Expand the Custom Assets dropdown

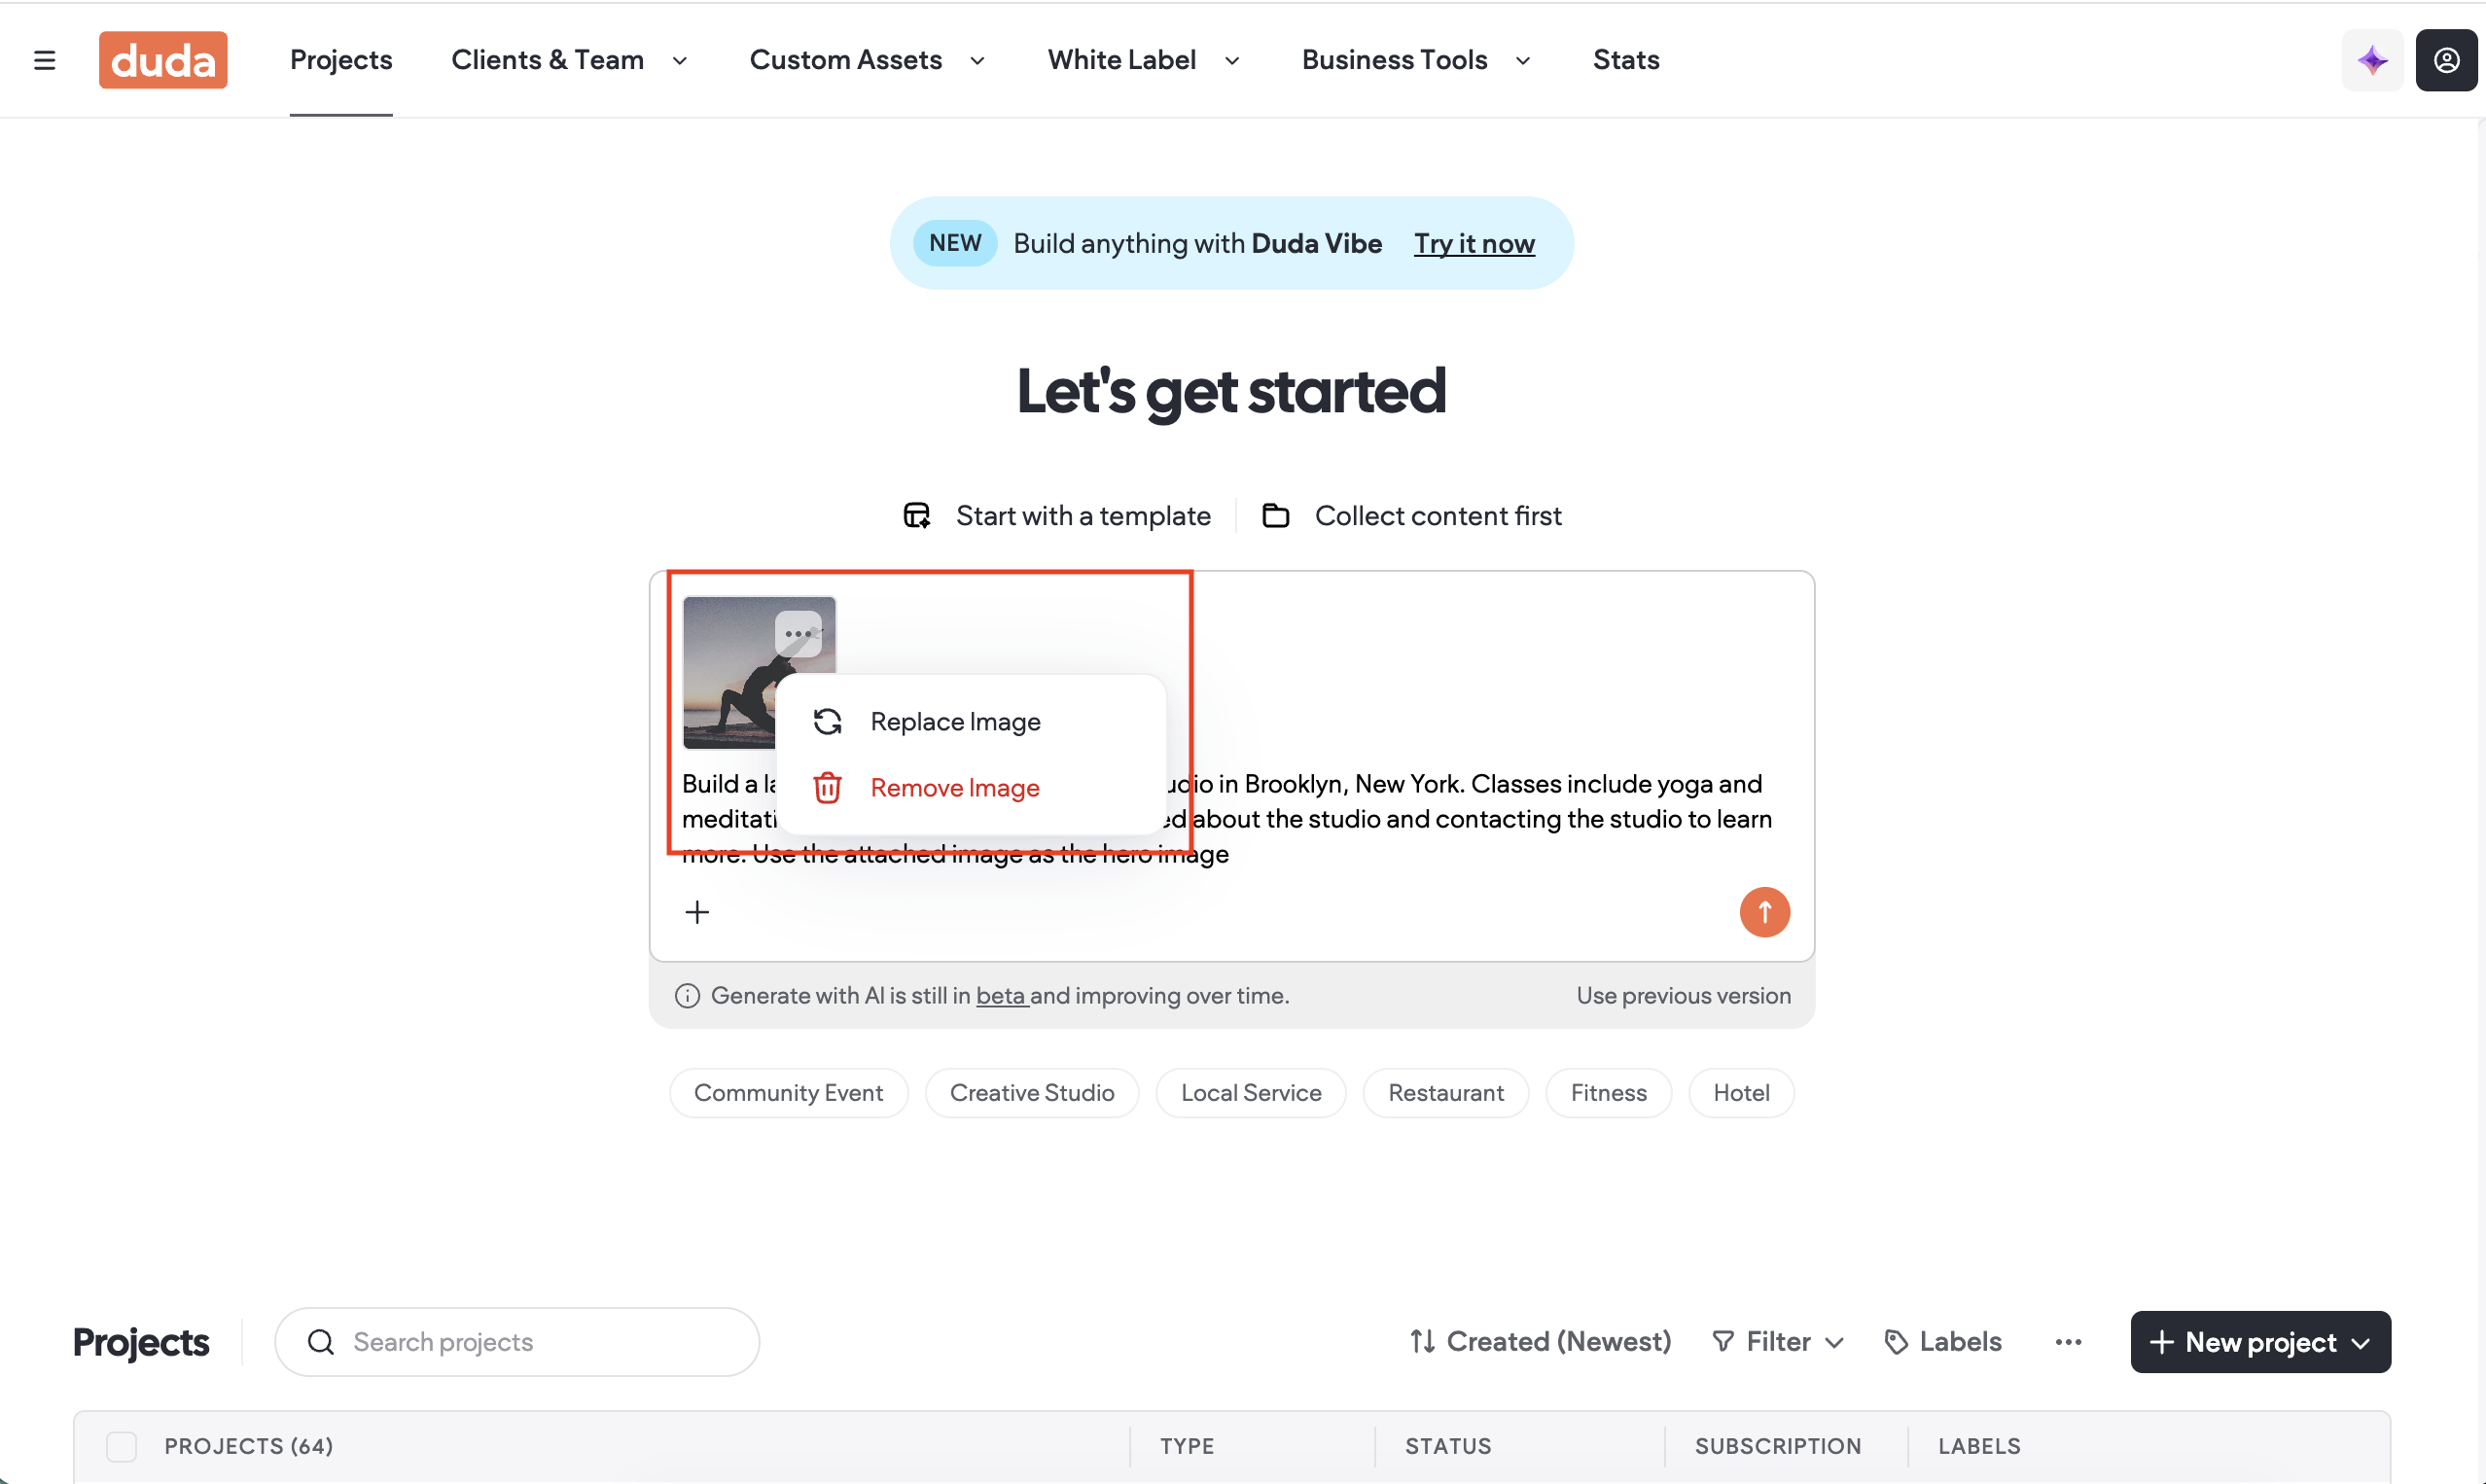point(977,61)
